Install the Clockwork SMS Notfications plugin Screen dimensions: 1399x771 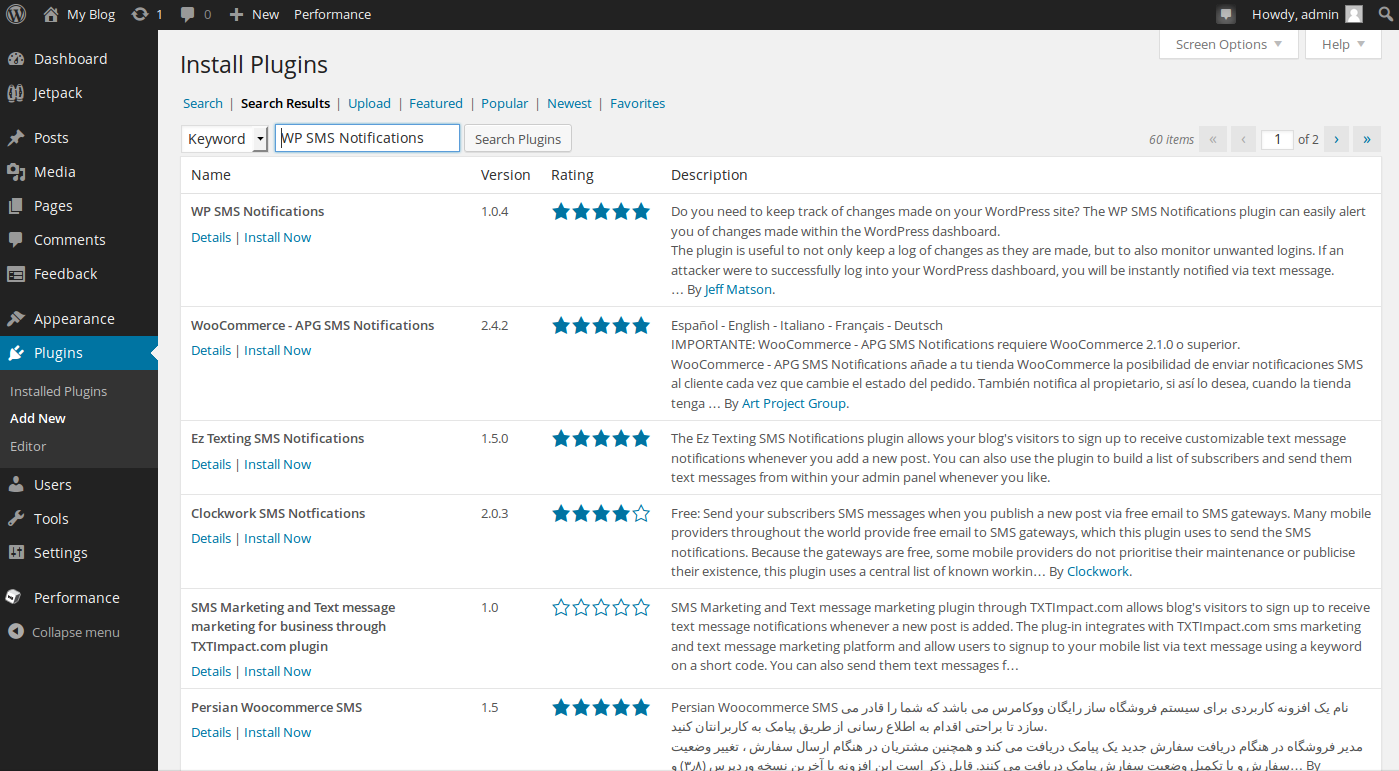(277, 538)
